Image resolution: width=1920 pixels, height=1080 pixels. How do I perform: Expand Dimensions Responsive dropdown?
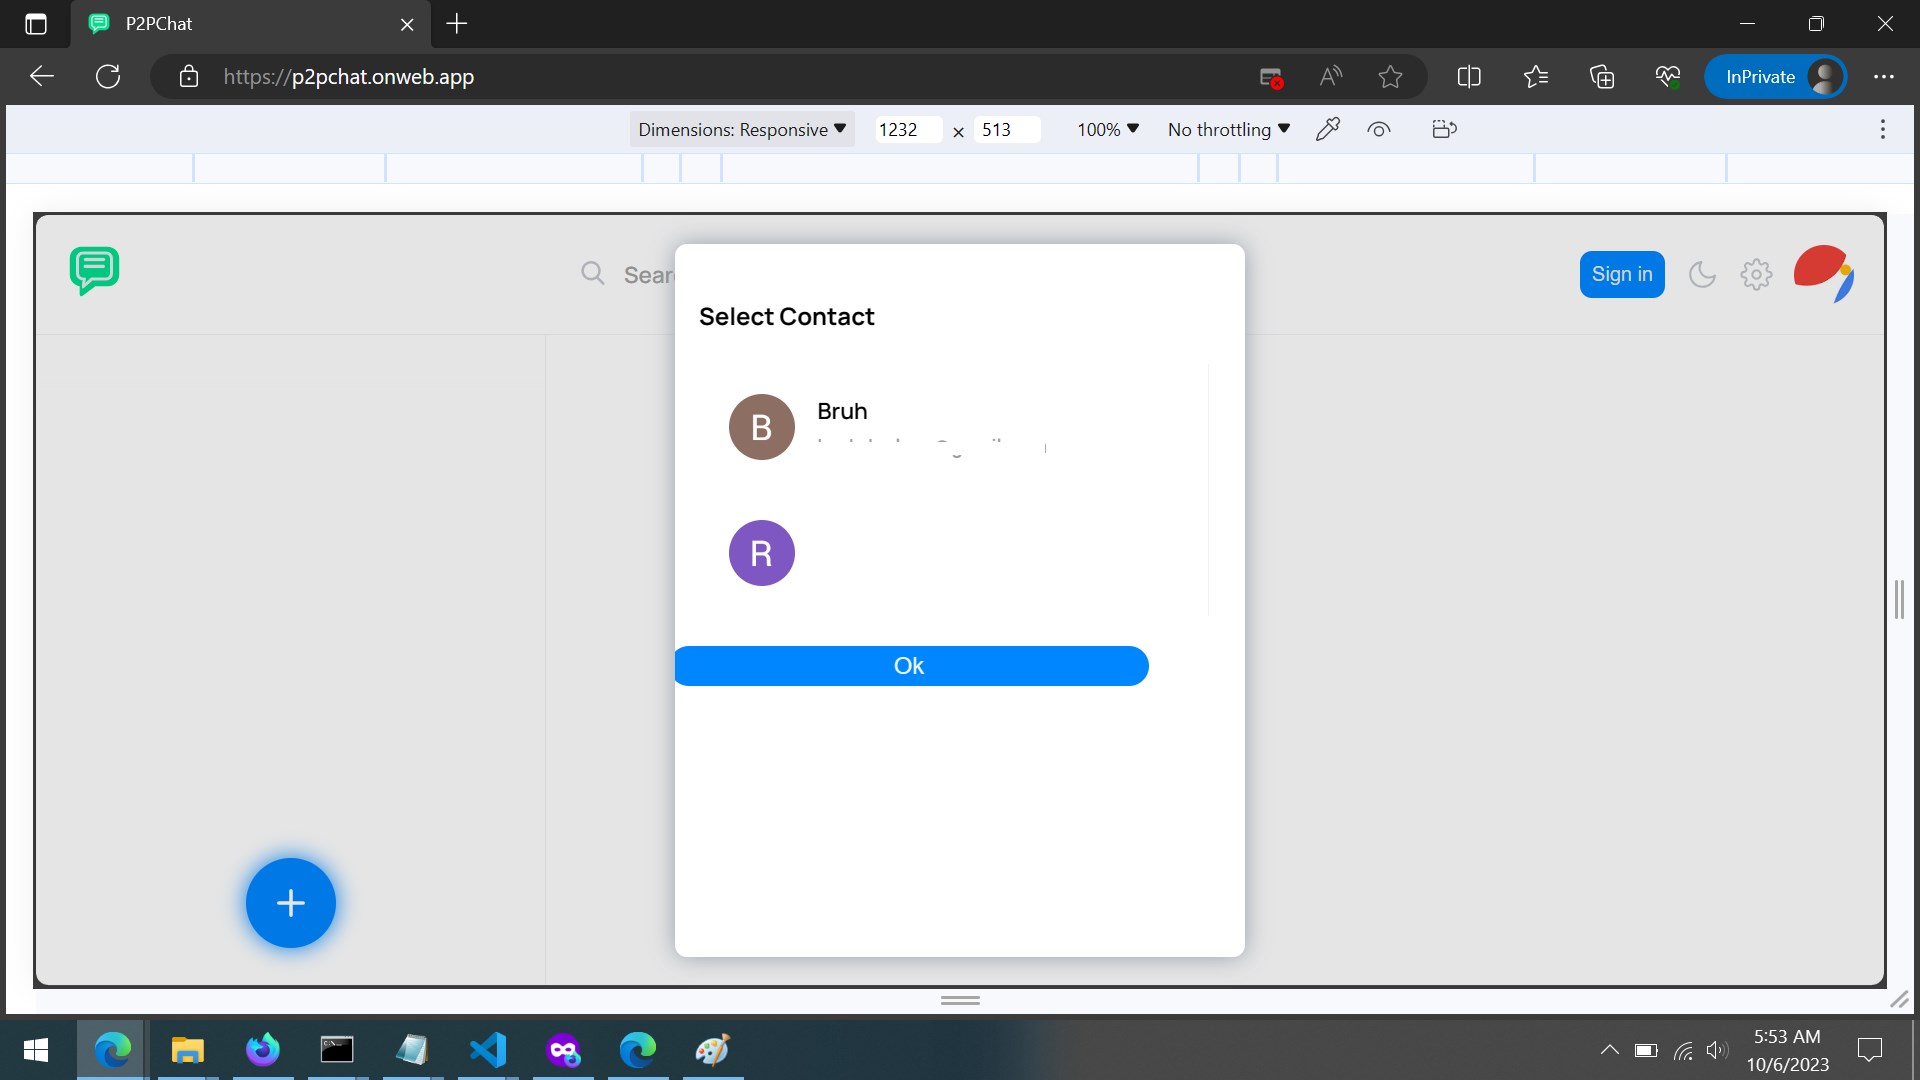point(741,130)
